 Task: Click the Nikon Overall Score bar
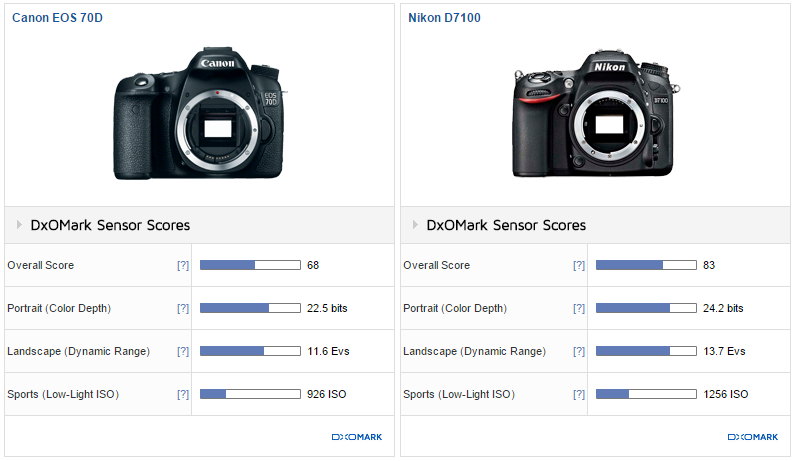point(646,265)
